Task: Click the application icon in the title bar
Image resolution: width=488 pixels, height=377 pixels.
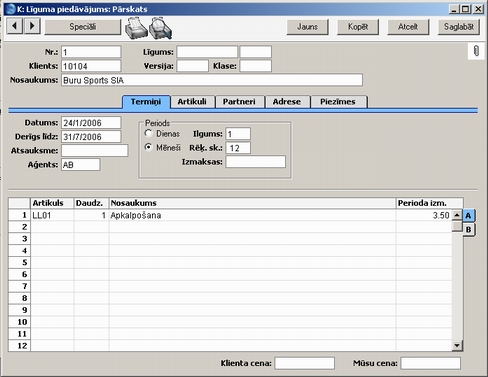Action: tap(11, 9)
